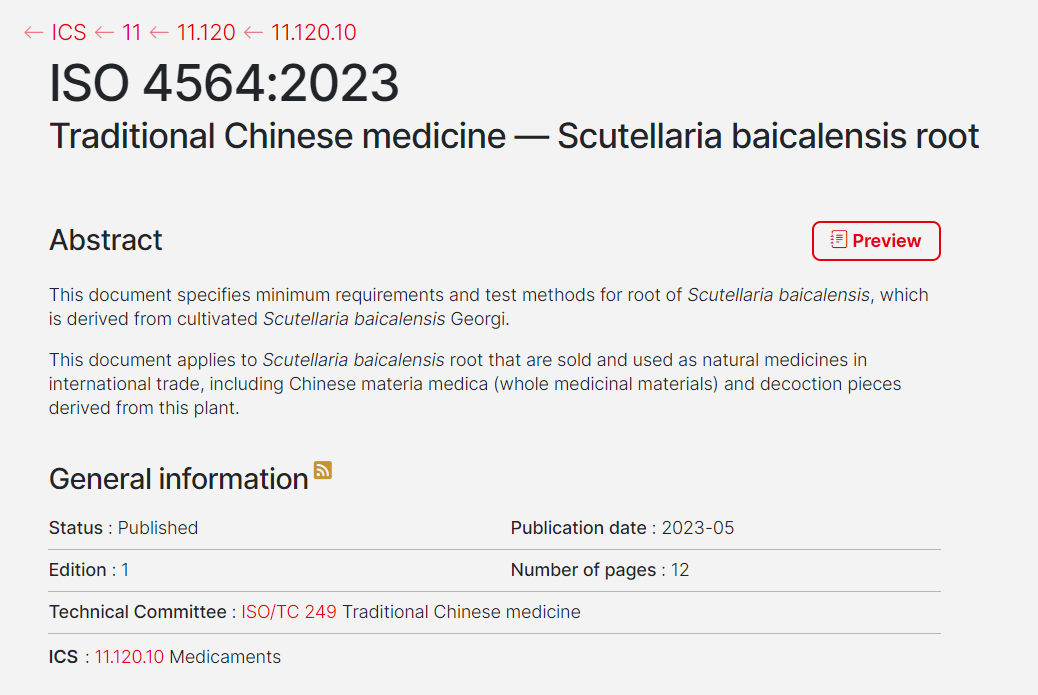Click the first abstract paragraph about minimum requirements
This screenshot has height=695, width=1038.
488,307
